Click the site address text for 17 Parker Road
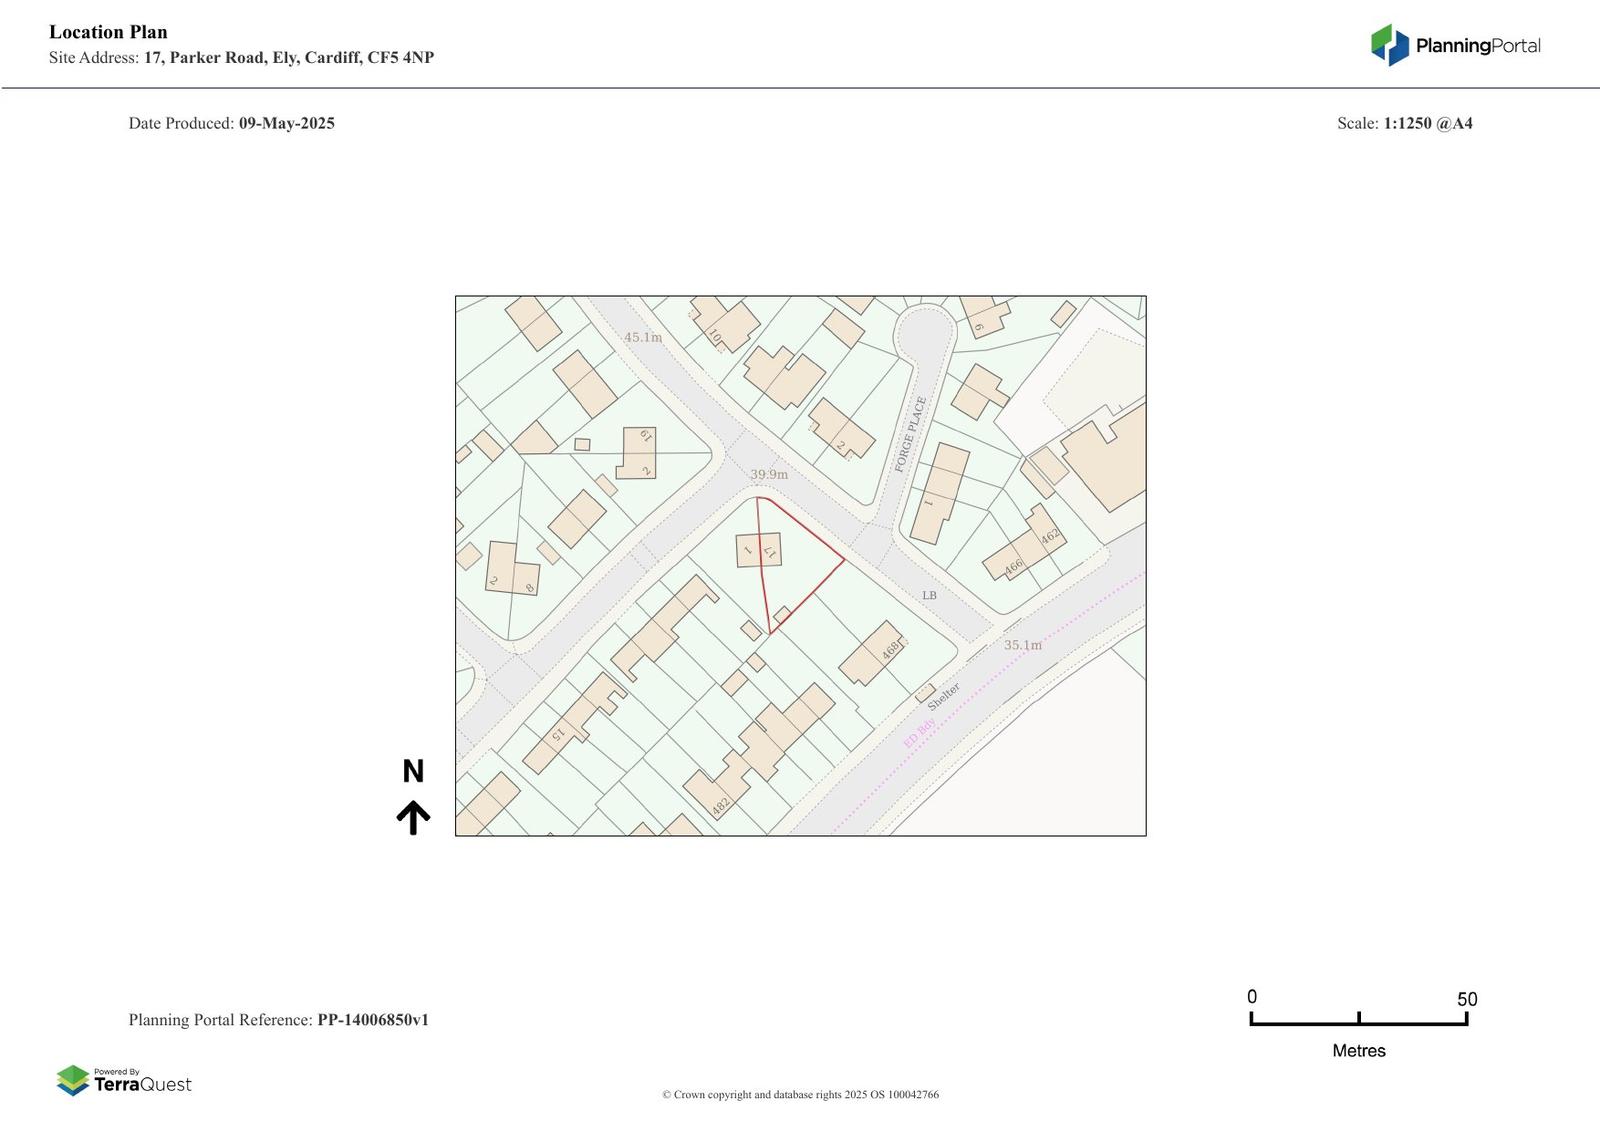 pyautogui.click(x=288, y=58)
